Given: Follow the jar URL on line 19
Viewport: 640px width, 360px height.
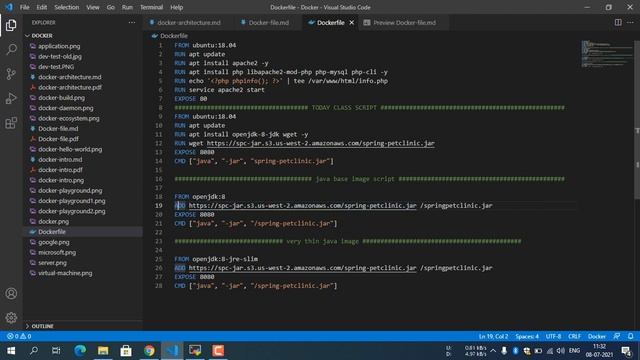Looking at the screenshot, I should 302,205.
